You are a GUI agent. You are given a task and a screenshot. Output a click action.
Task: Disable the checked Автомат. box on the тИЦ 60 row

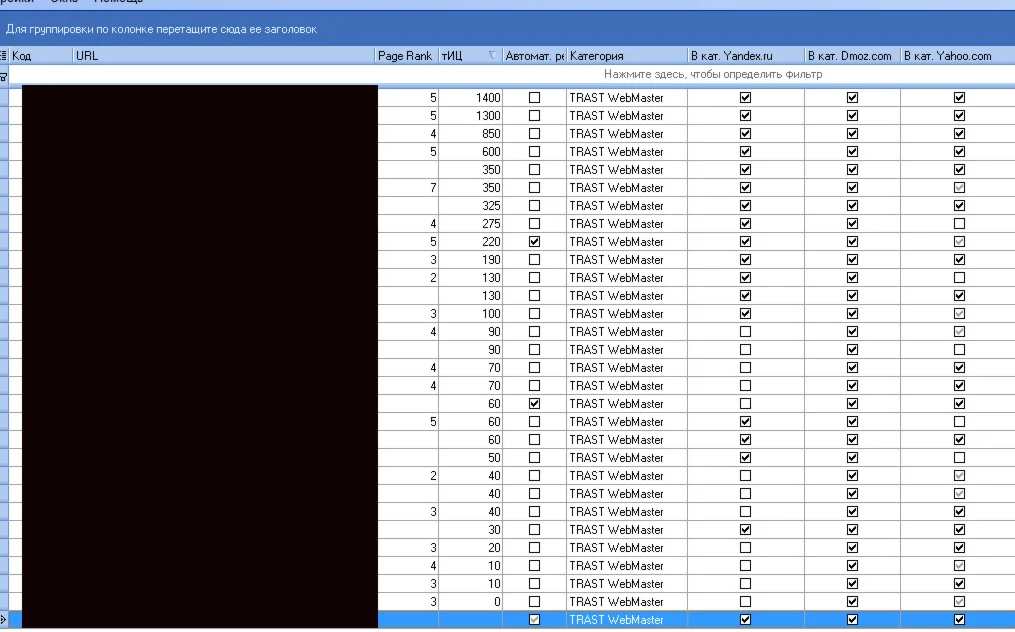534,403
